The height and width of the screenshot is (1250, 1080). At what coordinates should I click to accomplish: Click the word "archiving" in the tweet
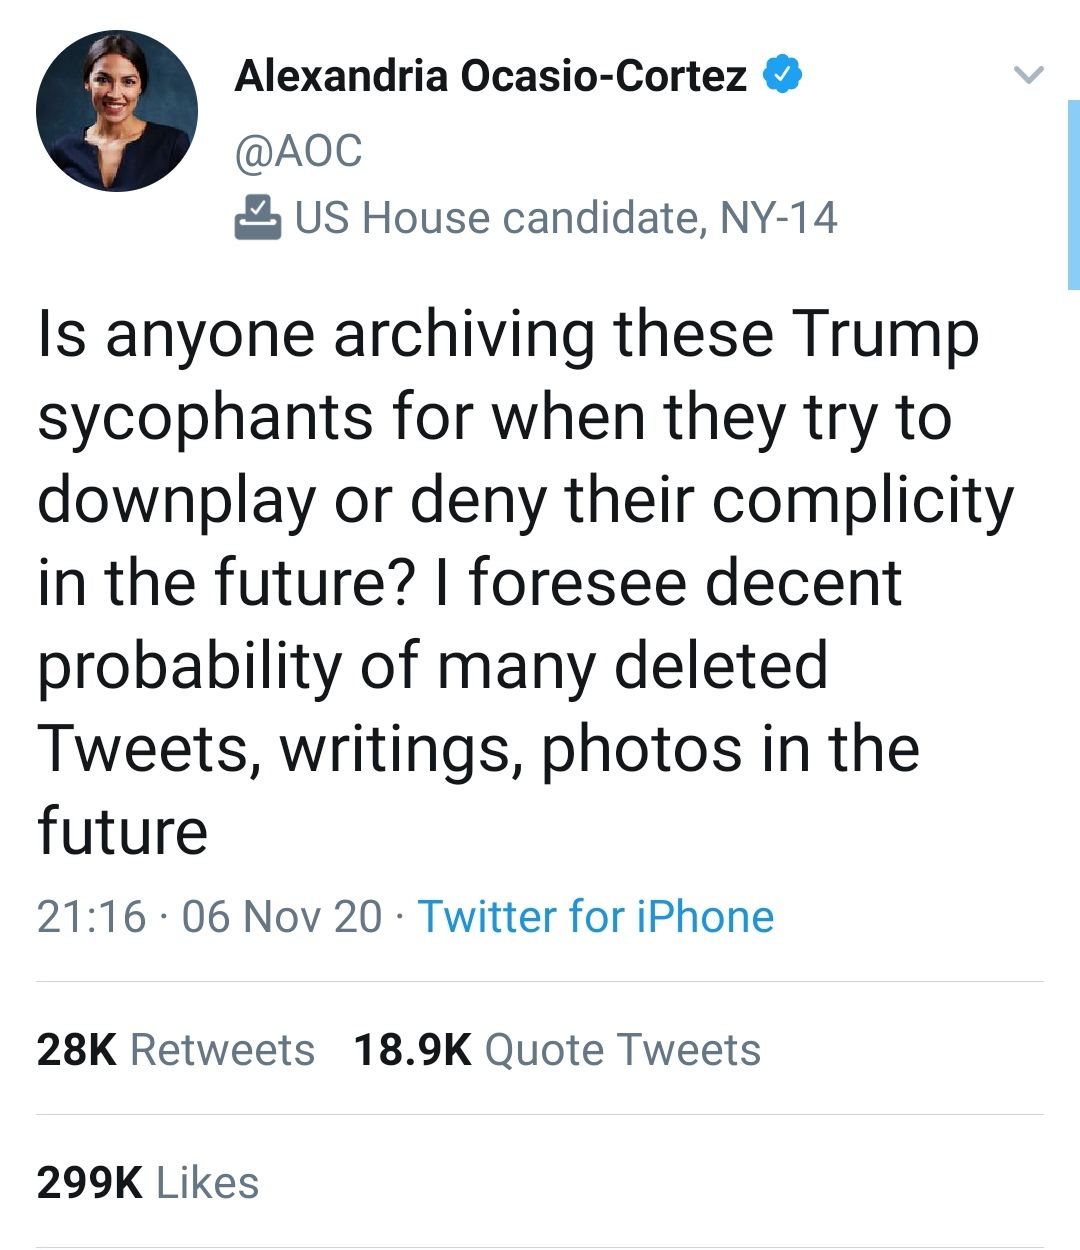(464, 334)
